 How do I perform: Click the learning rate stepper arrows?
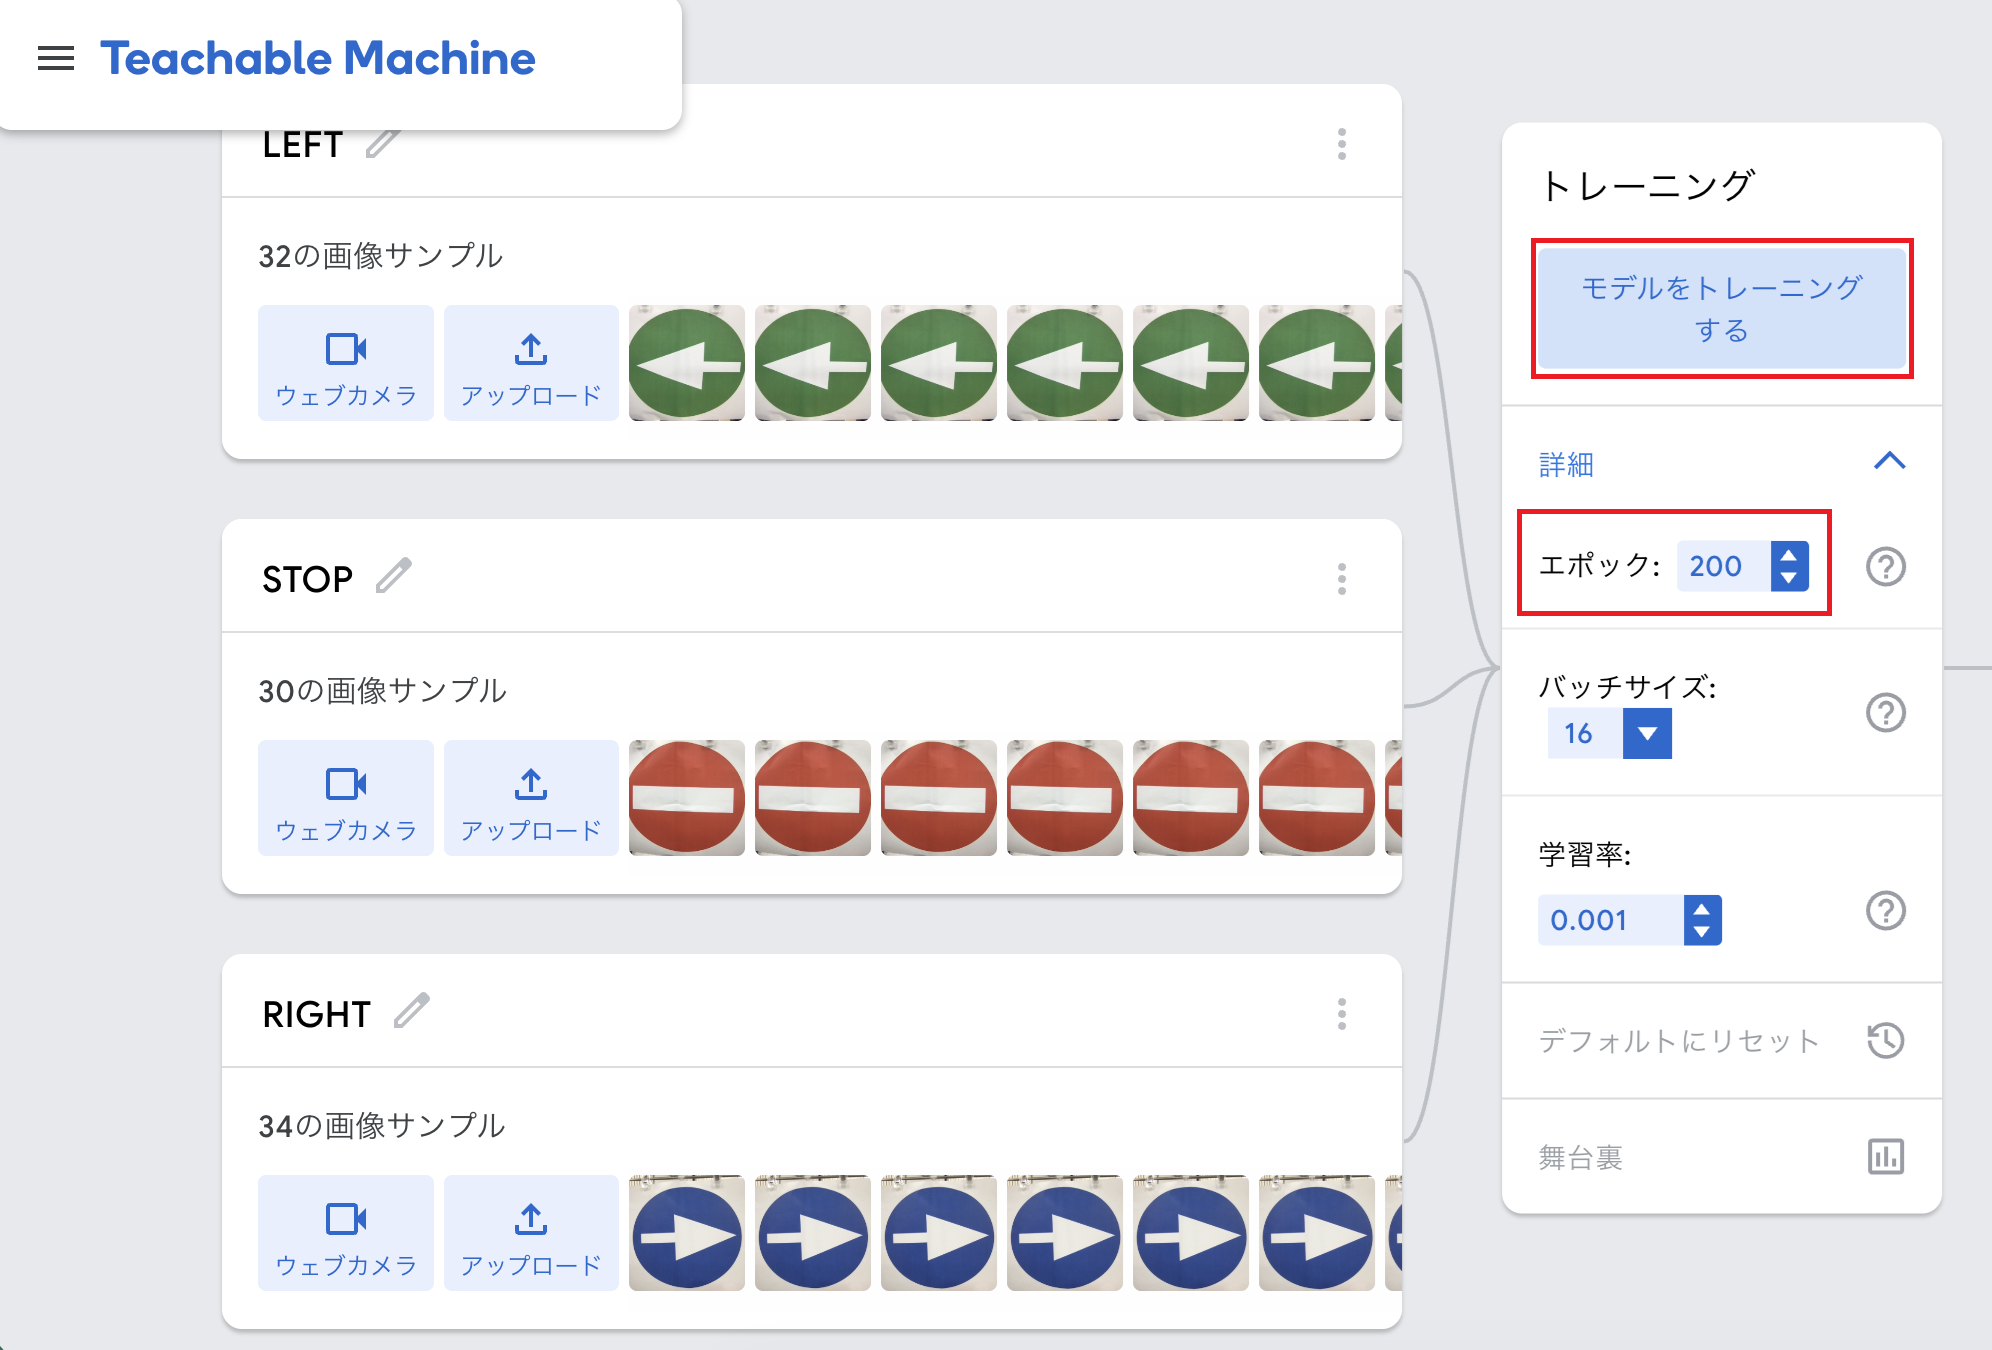tap(1702, 920)
